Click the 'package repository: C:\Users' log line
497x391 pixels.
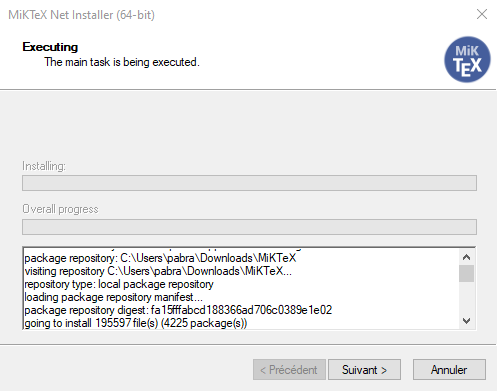pyautogui.click(x=160, y=258)
